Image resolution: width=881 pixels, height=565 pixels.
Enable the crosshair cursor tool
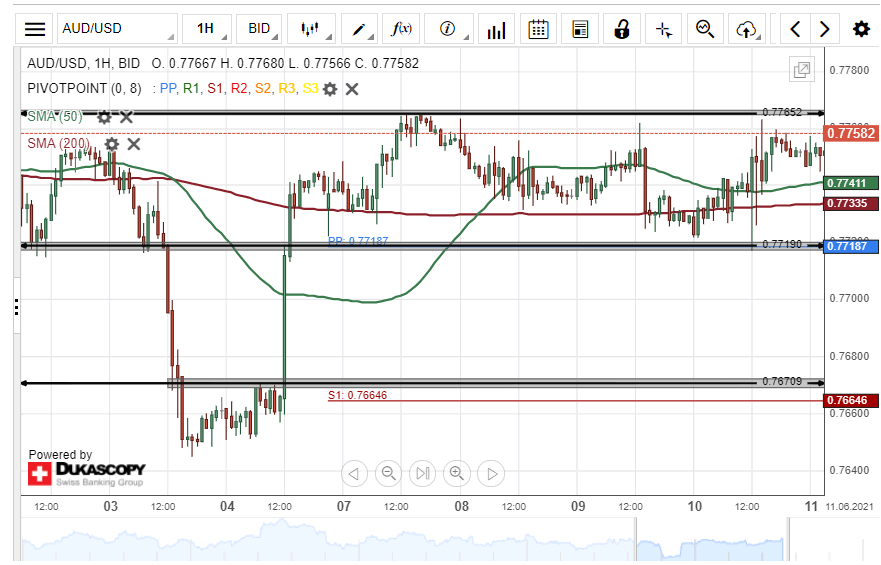tap(664, 29)
